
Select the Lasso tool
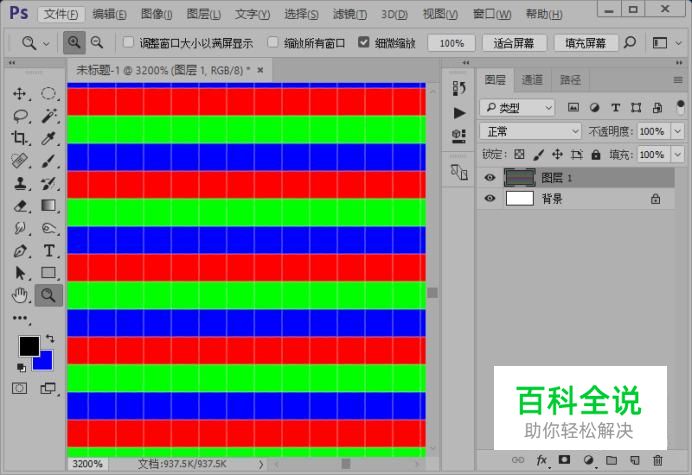(x=20, y=116)
